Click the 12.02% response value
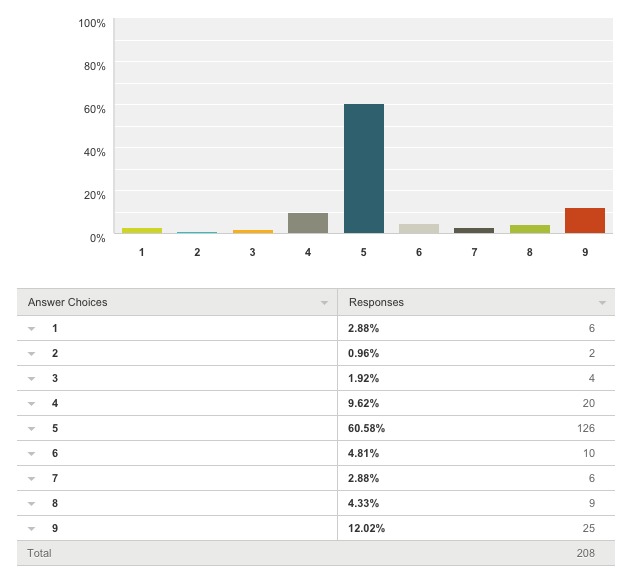 coord(366,528)
